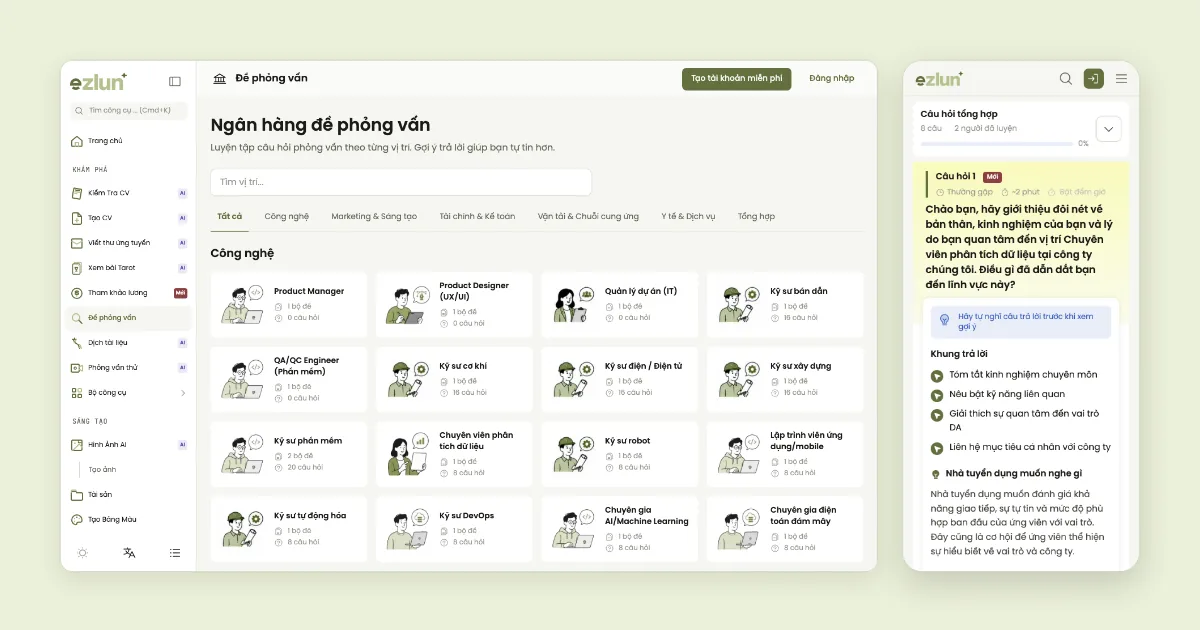
Task: Switch to the Tổng hợp tab
Action: click(x=756, y=217)
